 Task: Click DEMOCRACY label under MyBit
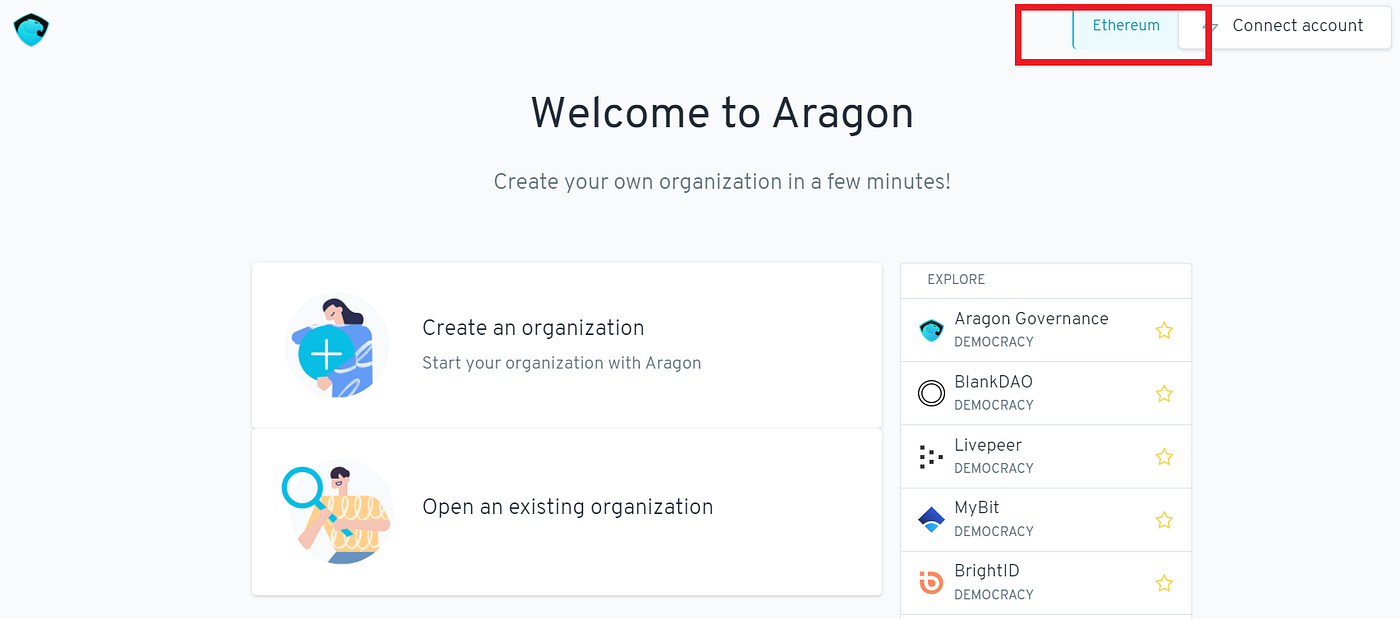pyautogui.click(x=994, y=531)
